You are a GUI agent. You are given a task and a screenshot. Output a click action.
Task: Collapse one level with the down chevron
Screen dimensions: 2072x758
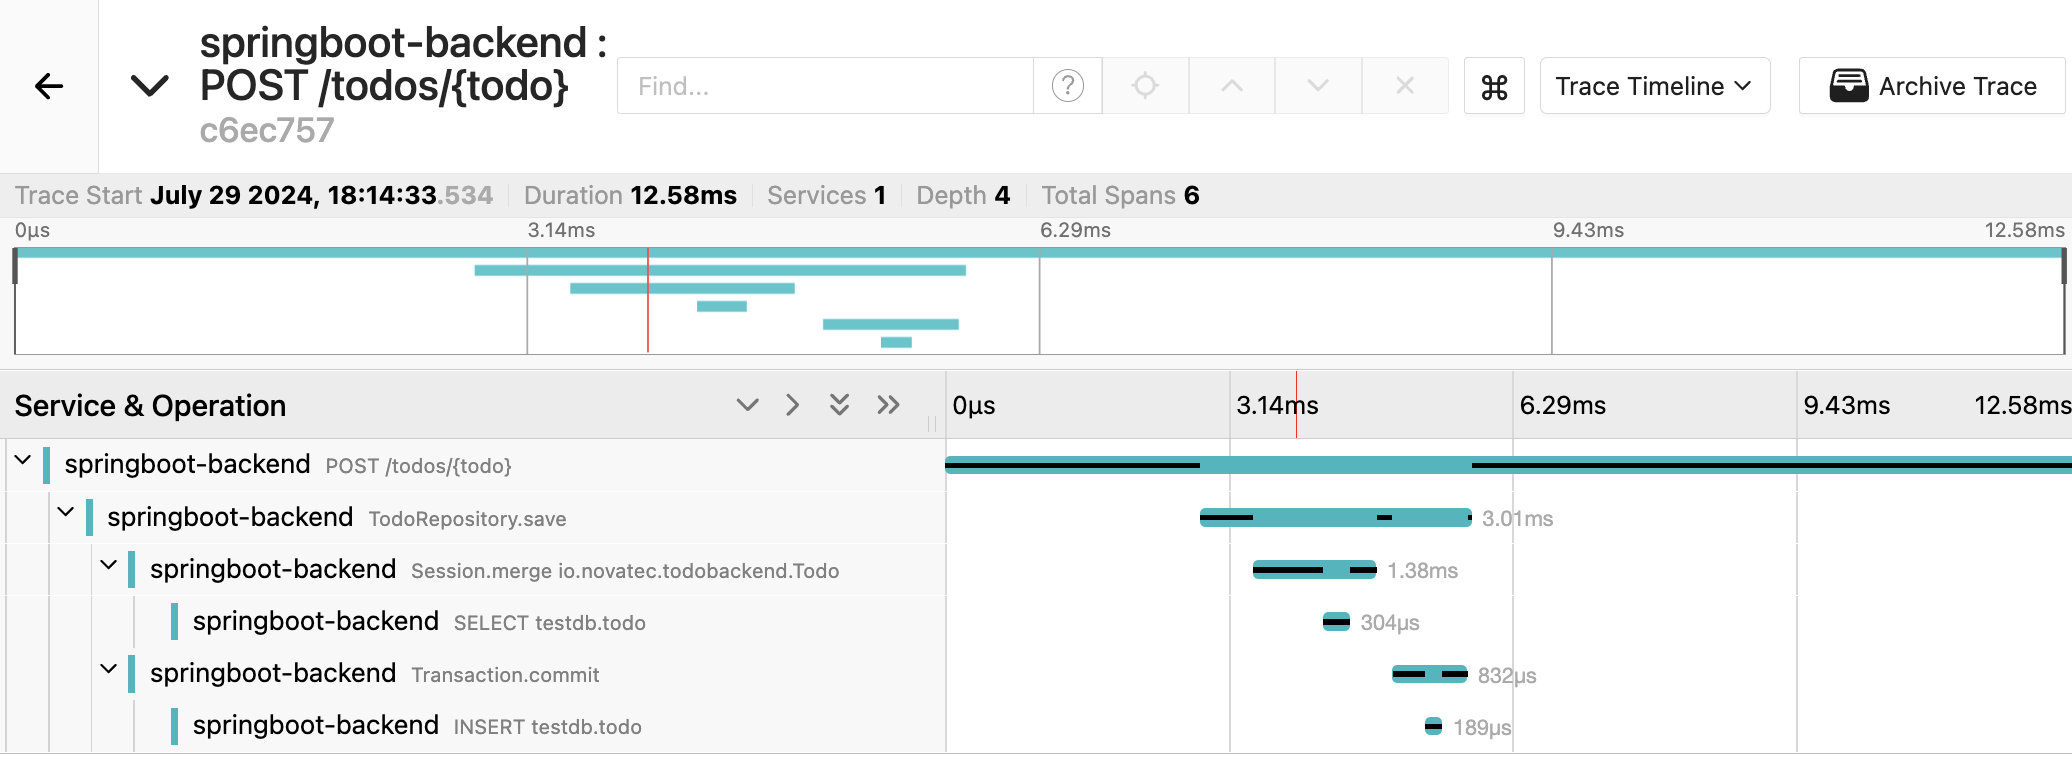click(747, 405)
